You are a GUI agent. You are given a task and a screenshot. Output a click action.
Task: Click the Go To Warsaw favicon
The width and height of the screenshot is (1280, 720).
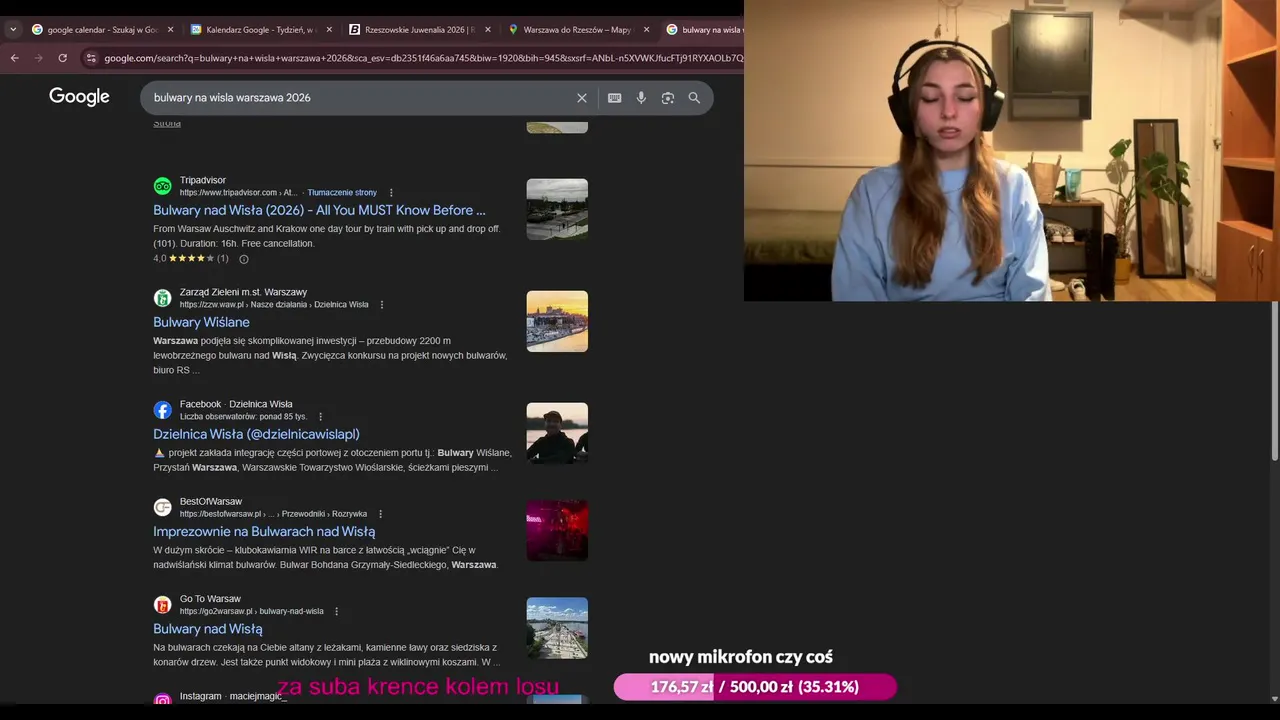162,605
